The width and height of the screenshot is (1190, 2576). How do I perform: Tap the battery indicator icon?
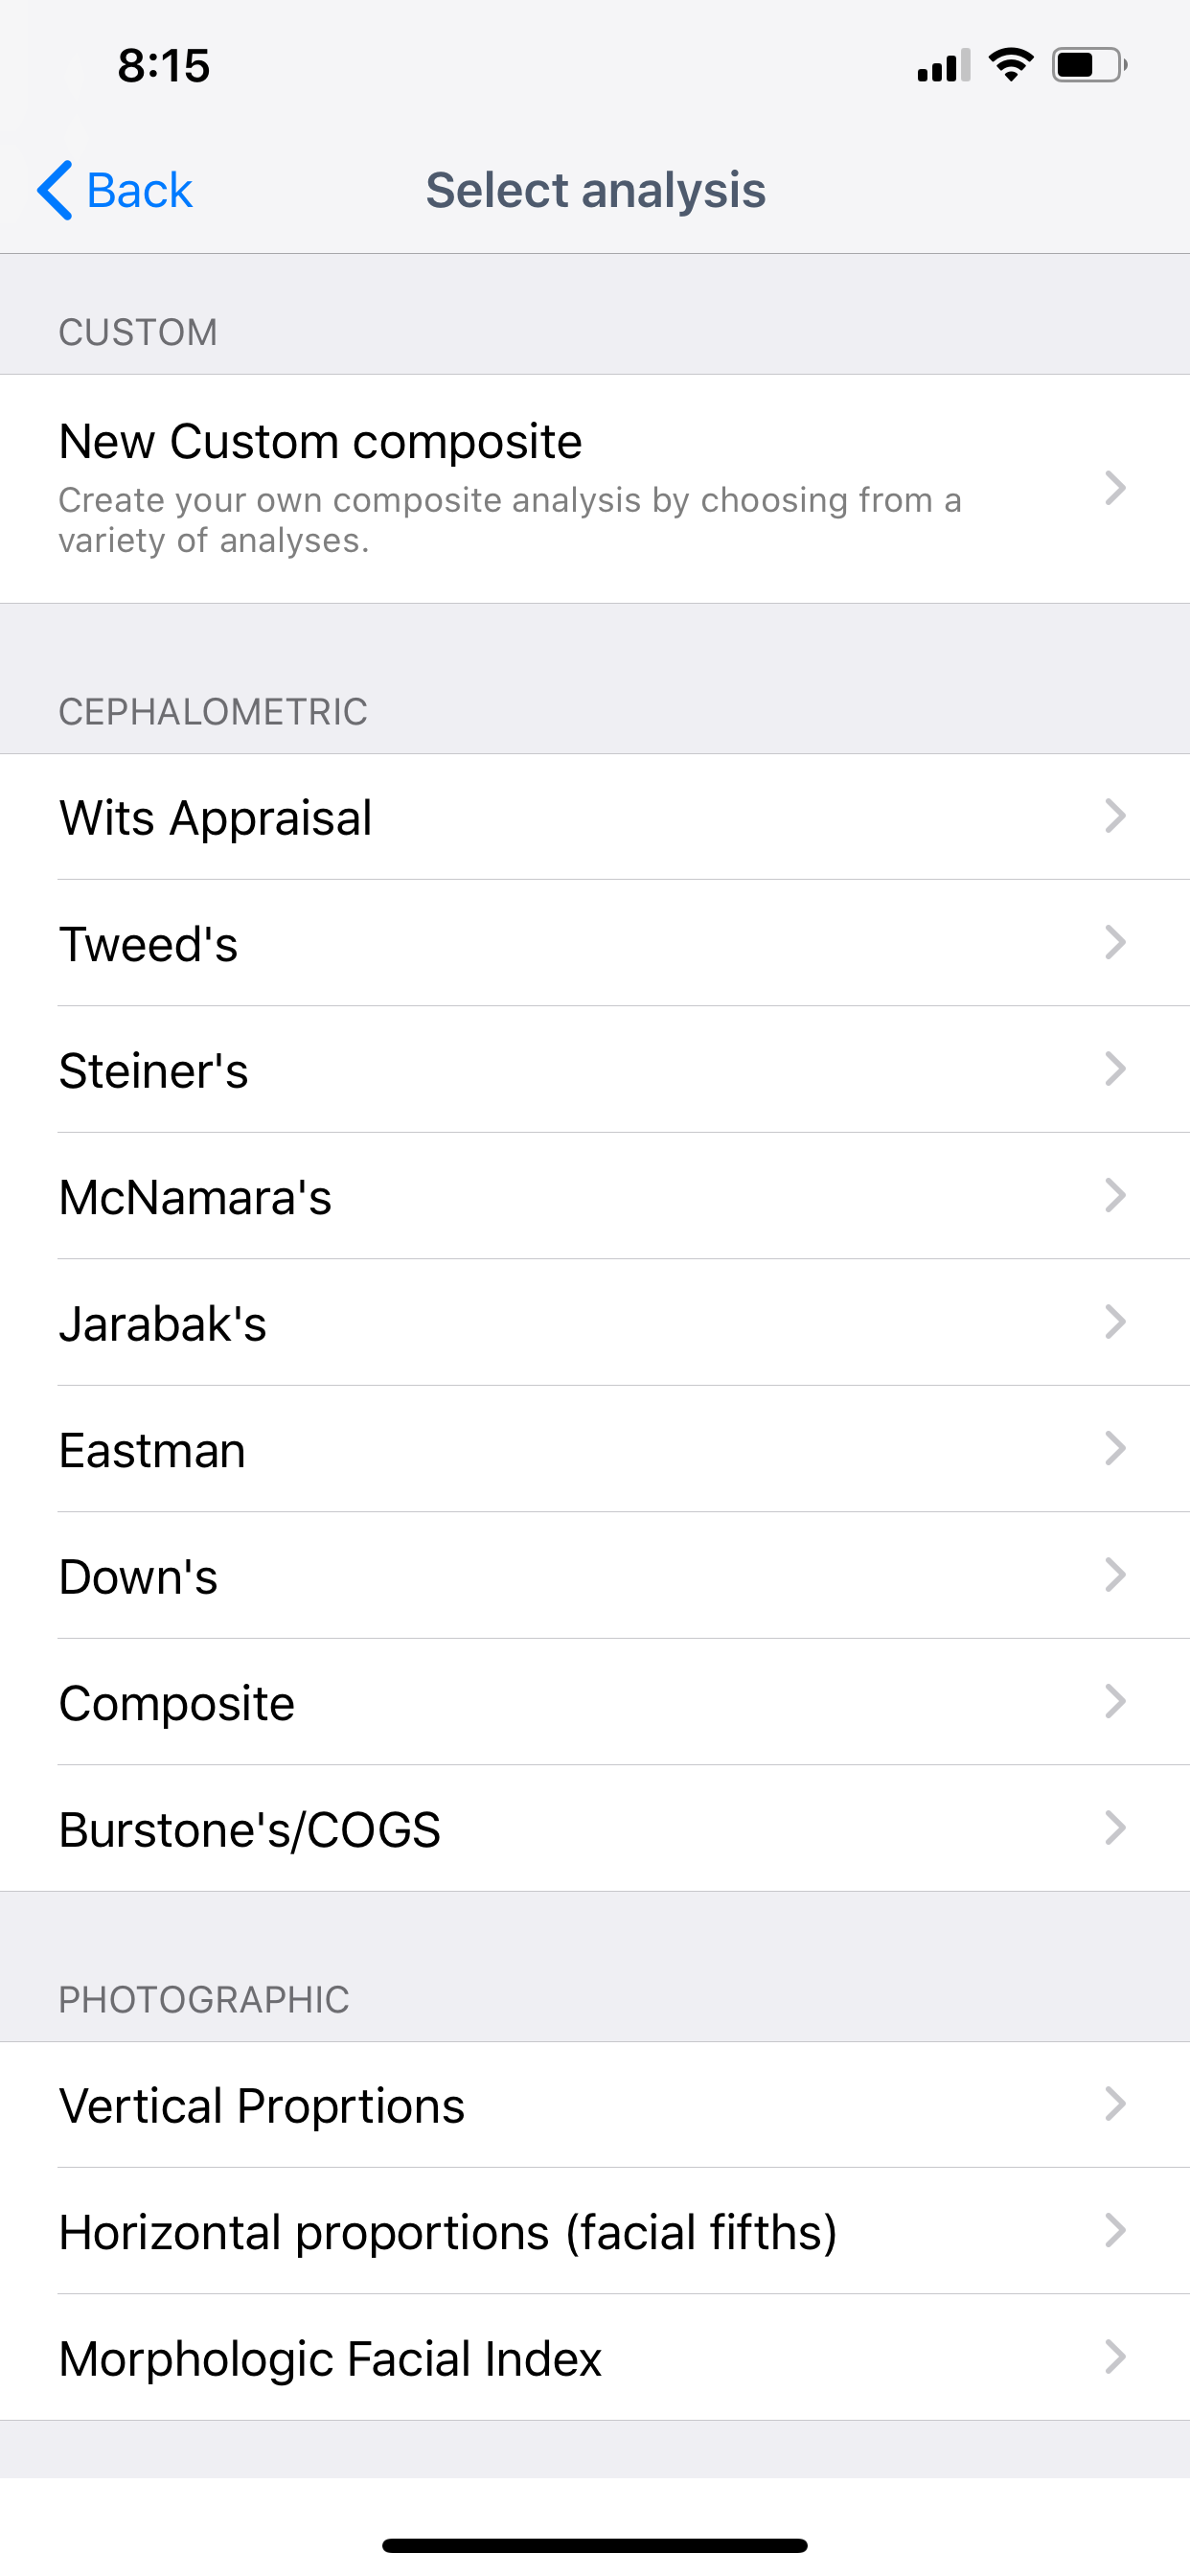[1089, 65]
